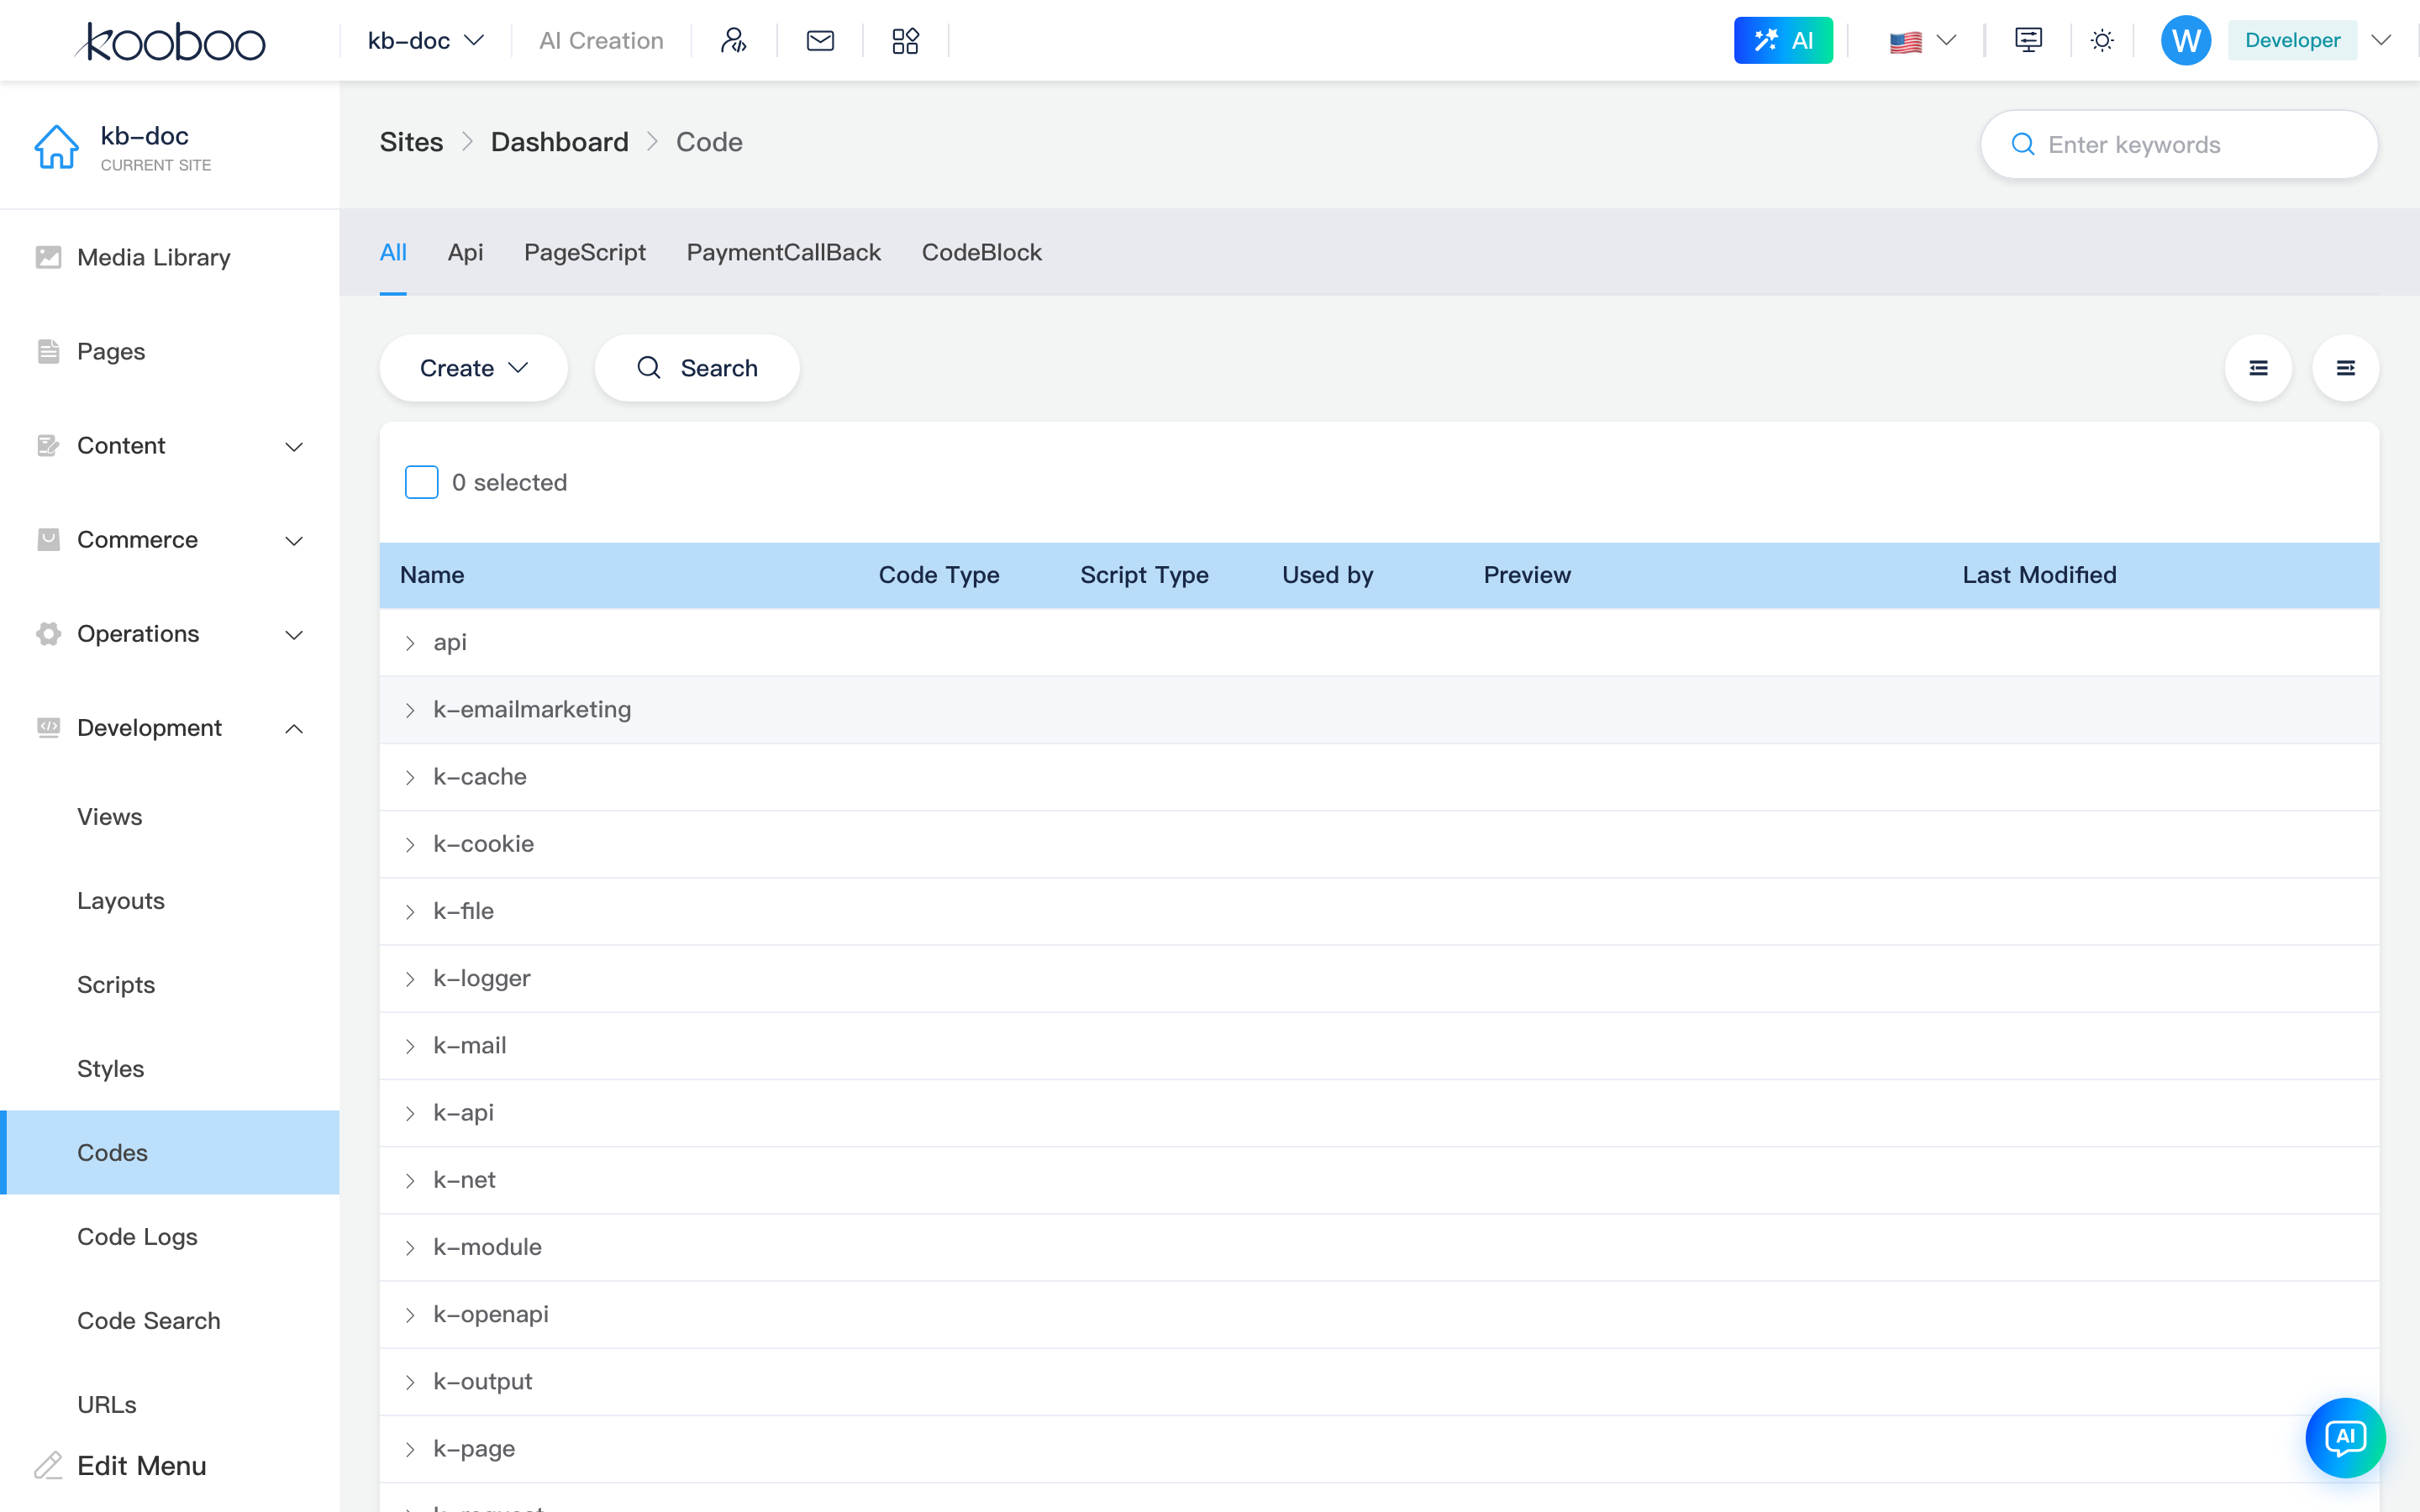Open the monitor/presentation icon in header

(x=2028, y=41)
